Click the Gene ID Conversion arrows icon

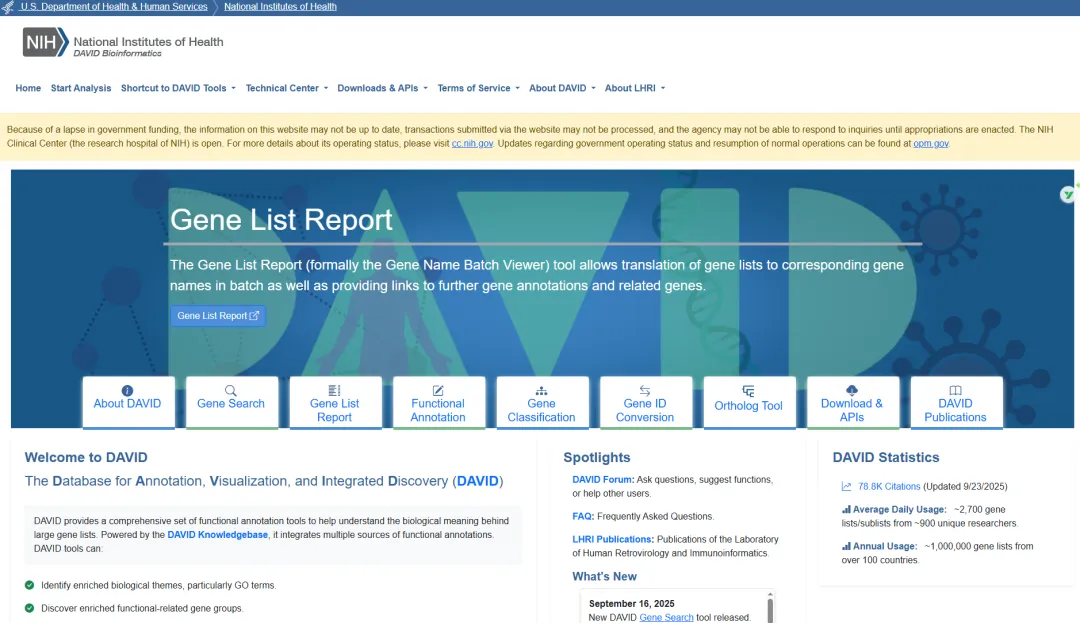(645, 390)
